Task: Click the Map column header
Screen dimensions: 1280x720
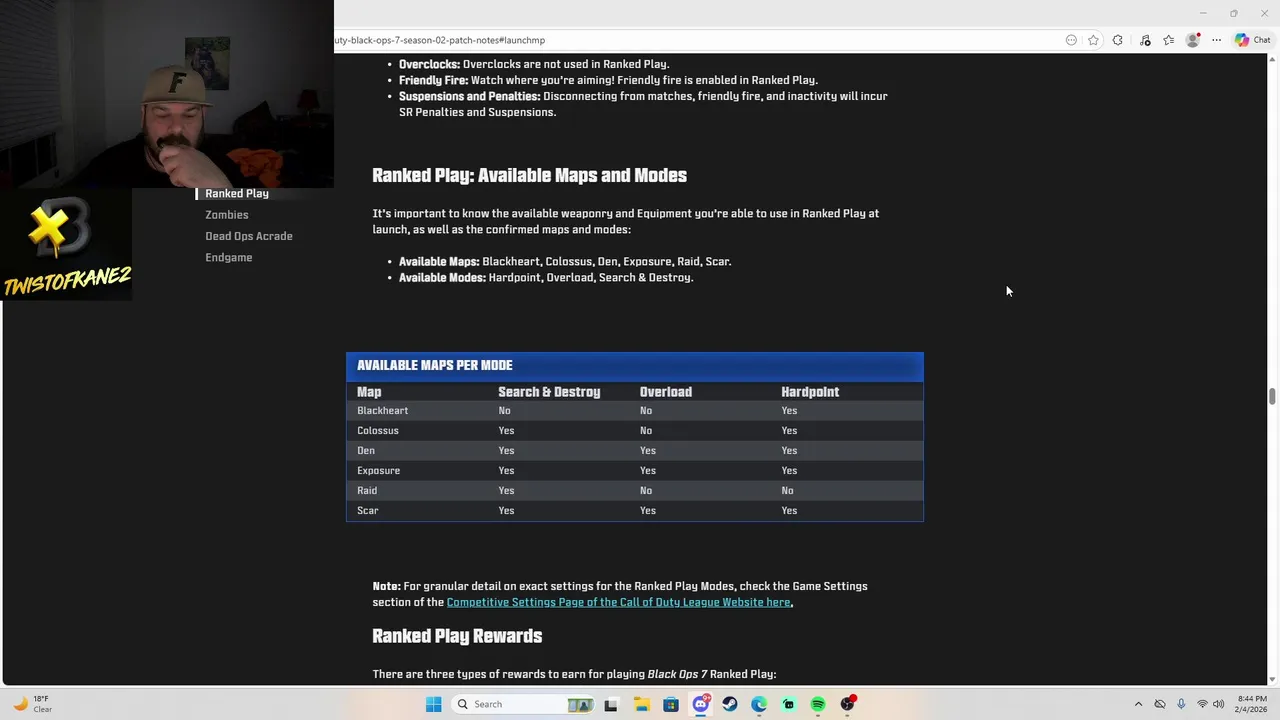Action: 369,392
